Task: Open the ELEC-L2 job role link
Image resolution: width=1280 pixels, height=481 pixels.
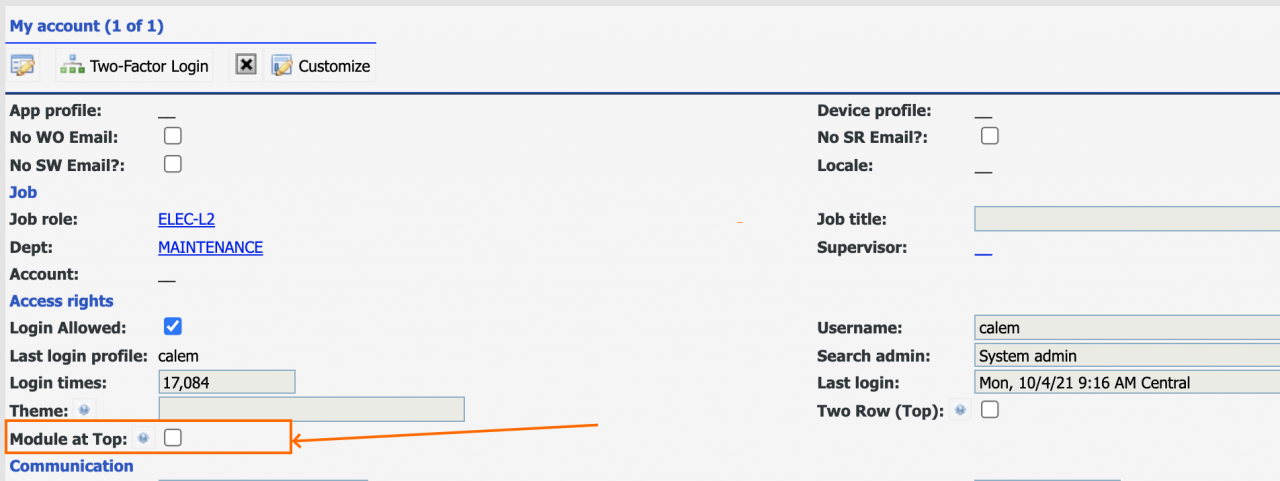Action: pyautogui.click(x=186, y=219)
